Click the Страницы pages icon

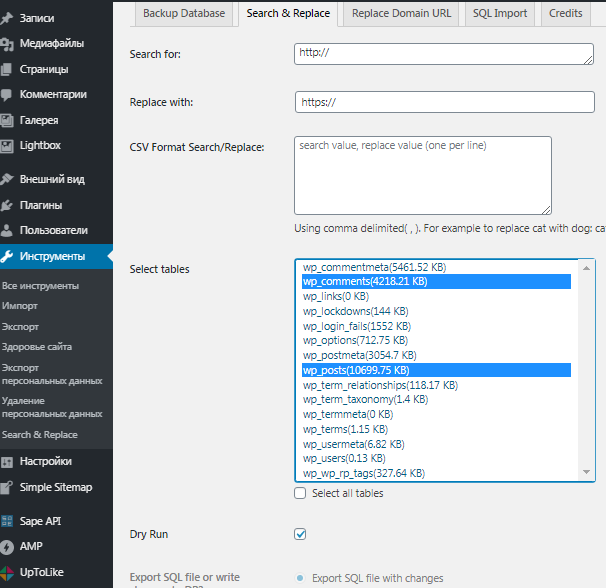point(7,69)
